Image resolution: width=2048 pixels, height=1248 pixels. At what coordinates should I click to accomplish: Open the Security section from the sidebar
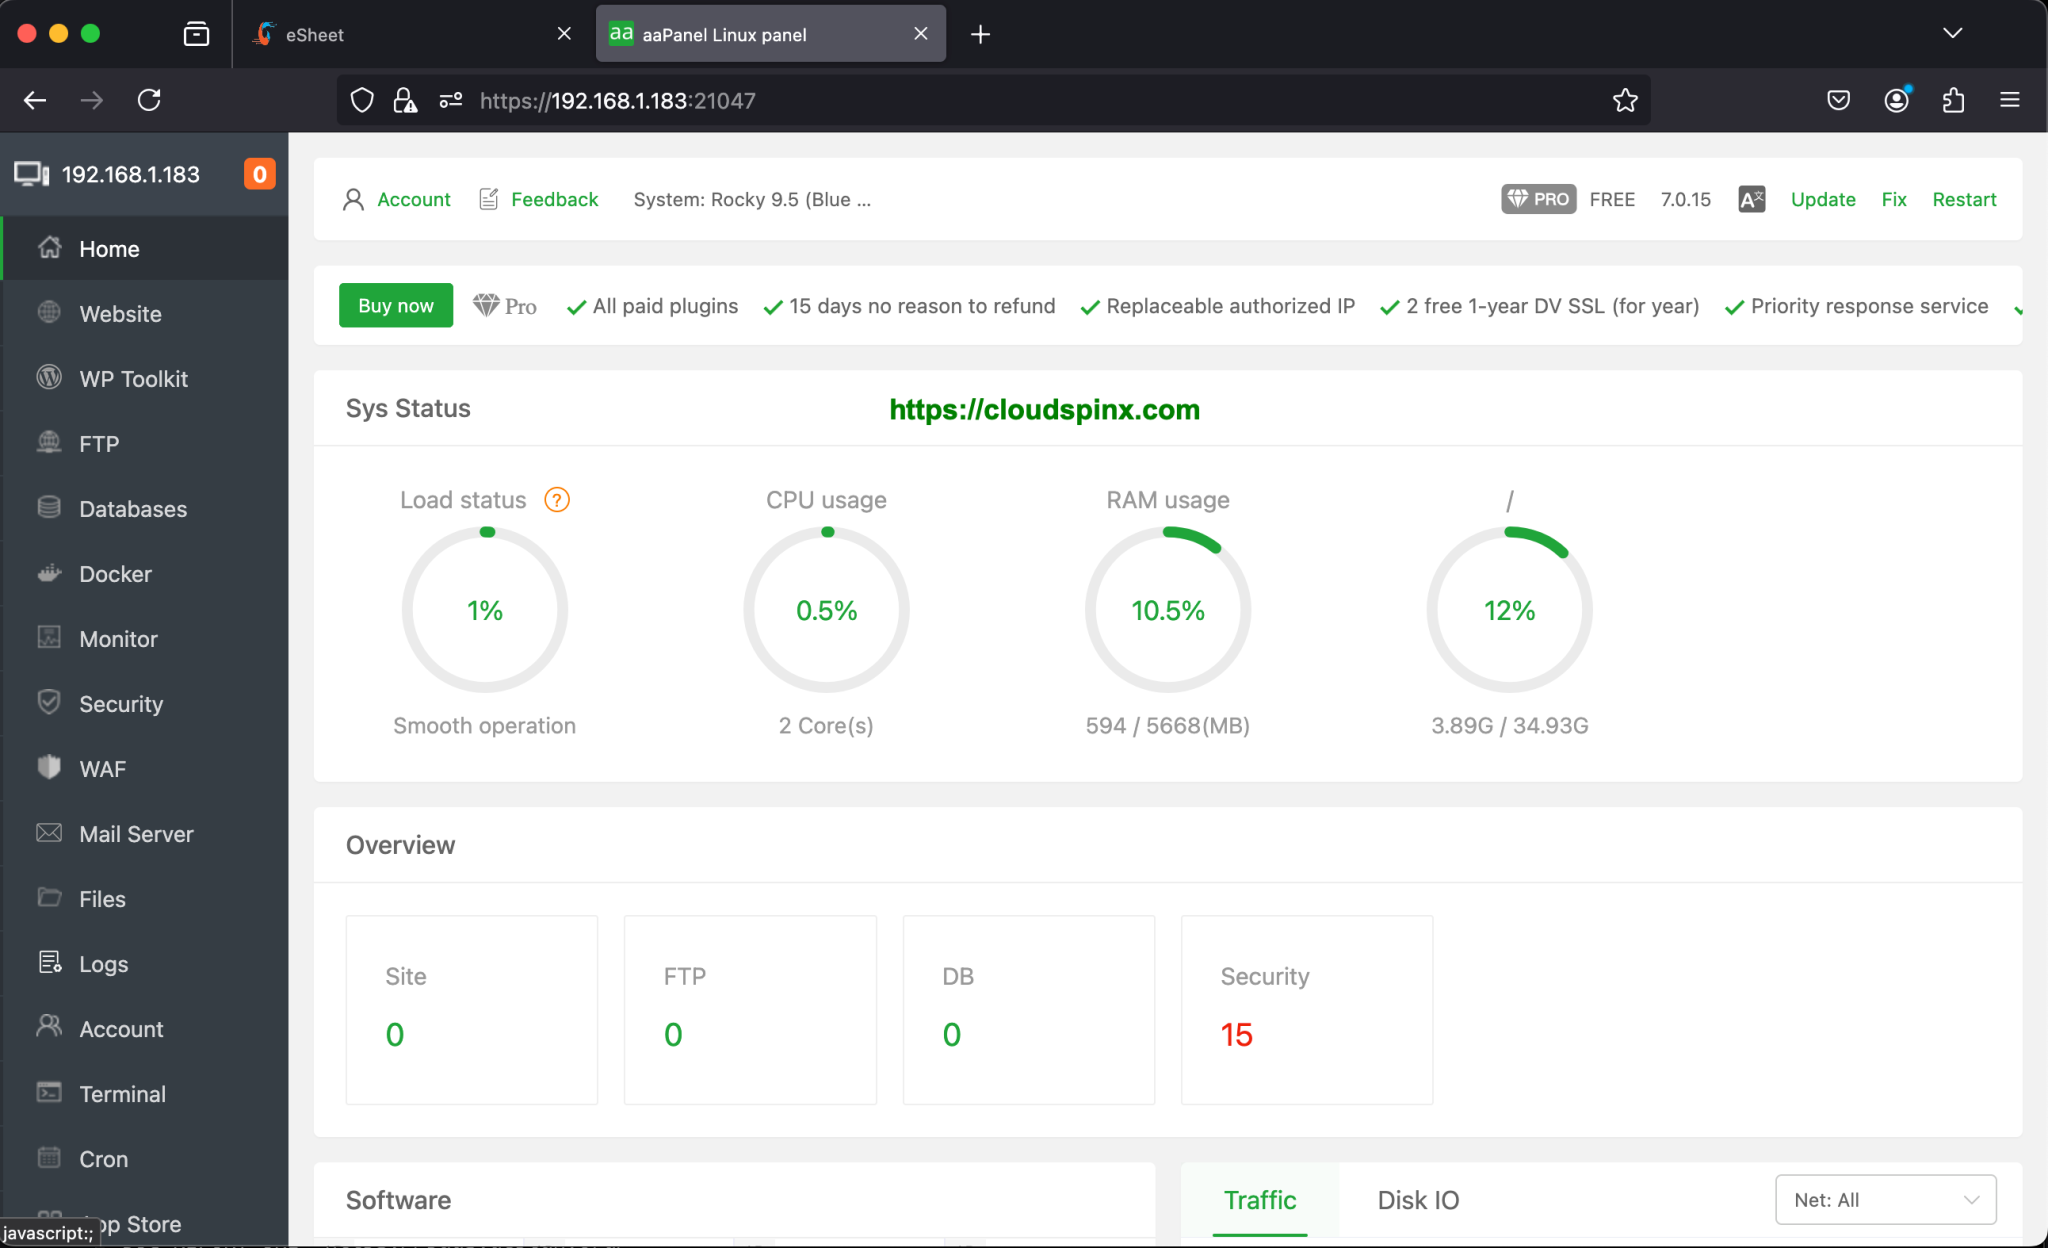[122, 703]
